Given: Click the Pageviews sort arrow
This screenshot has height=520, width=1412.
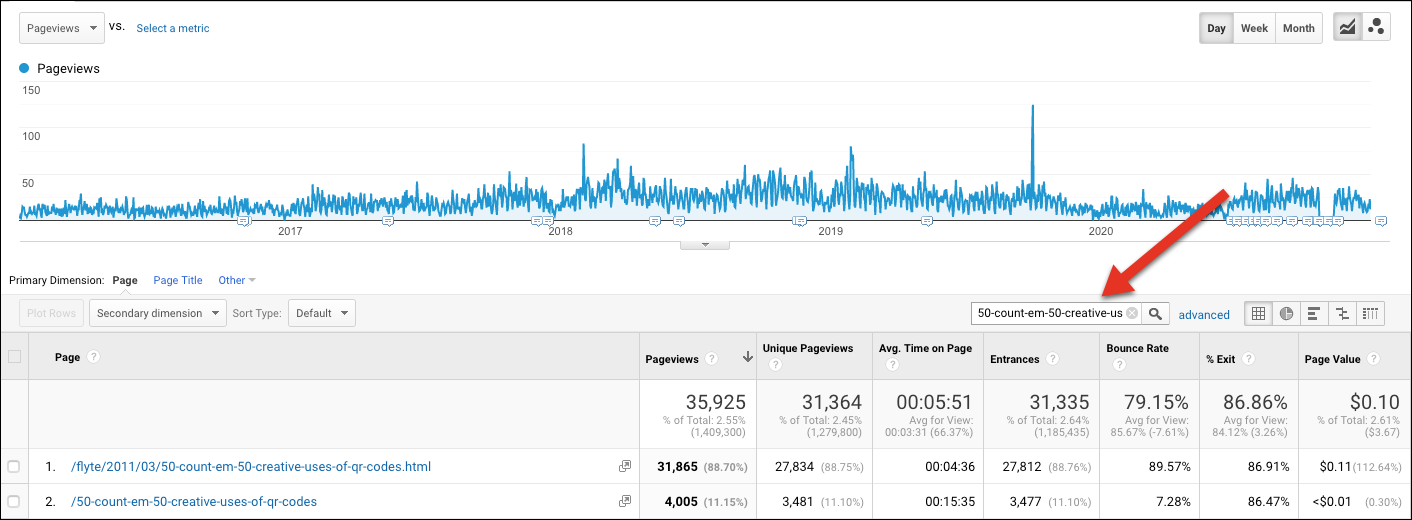Looking at the screenshot, I should click(747, 358).
